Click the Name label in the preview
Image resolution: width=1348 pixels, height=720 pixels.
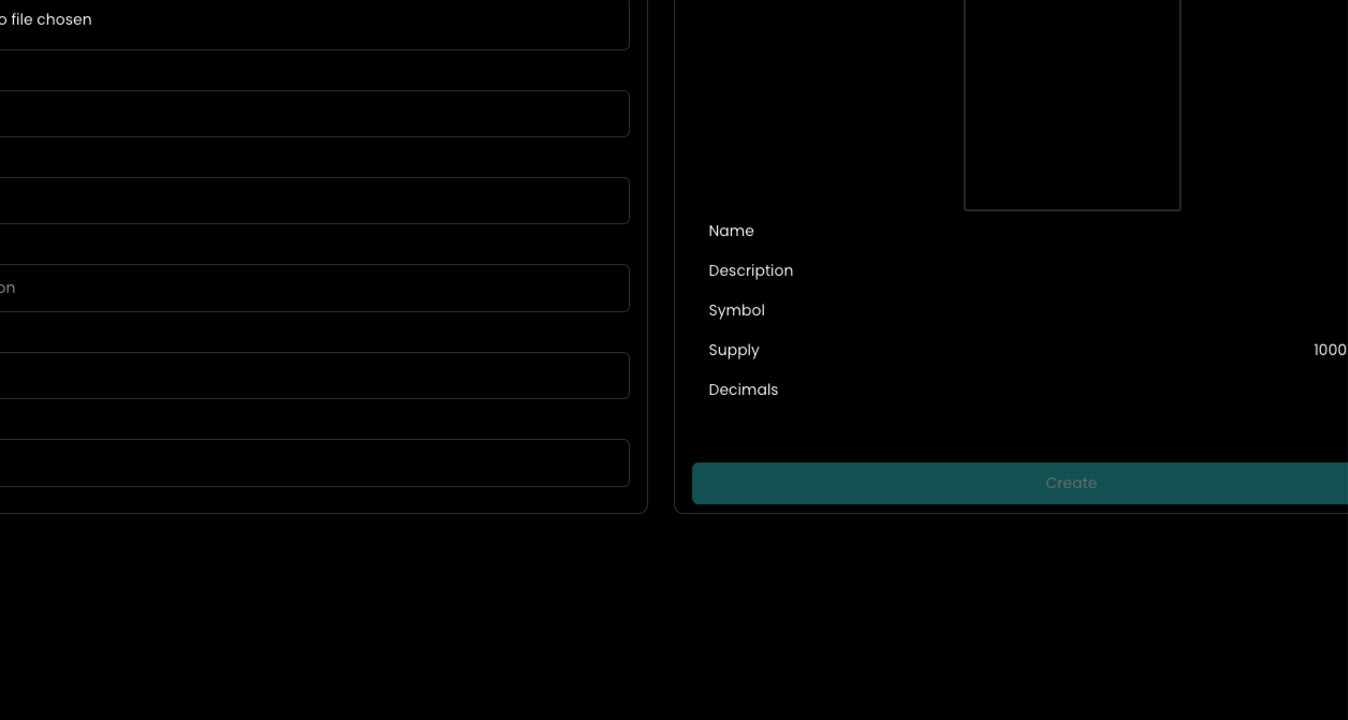tap(731, 231)
